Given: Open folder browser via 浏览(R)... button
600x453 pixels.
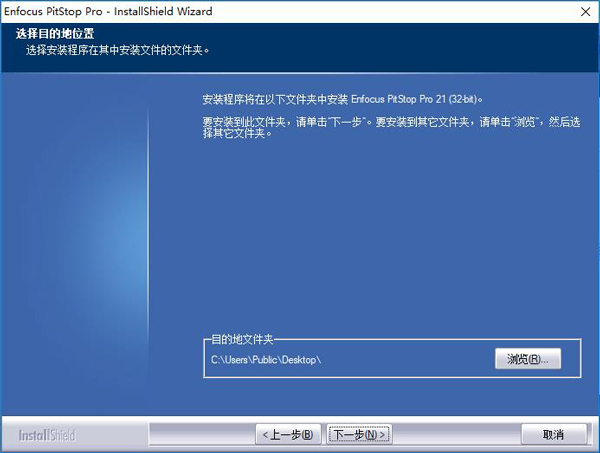Looking at the screenshot, I should pos(528,359).
